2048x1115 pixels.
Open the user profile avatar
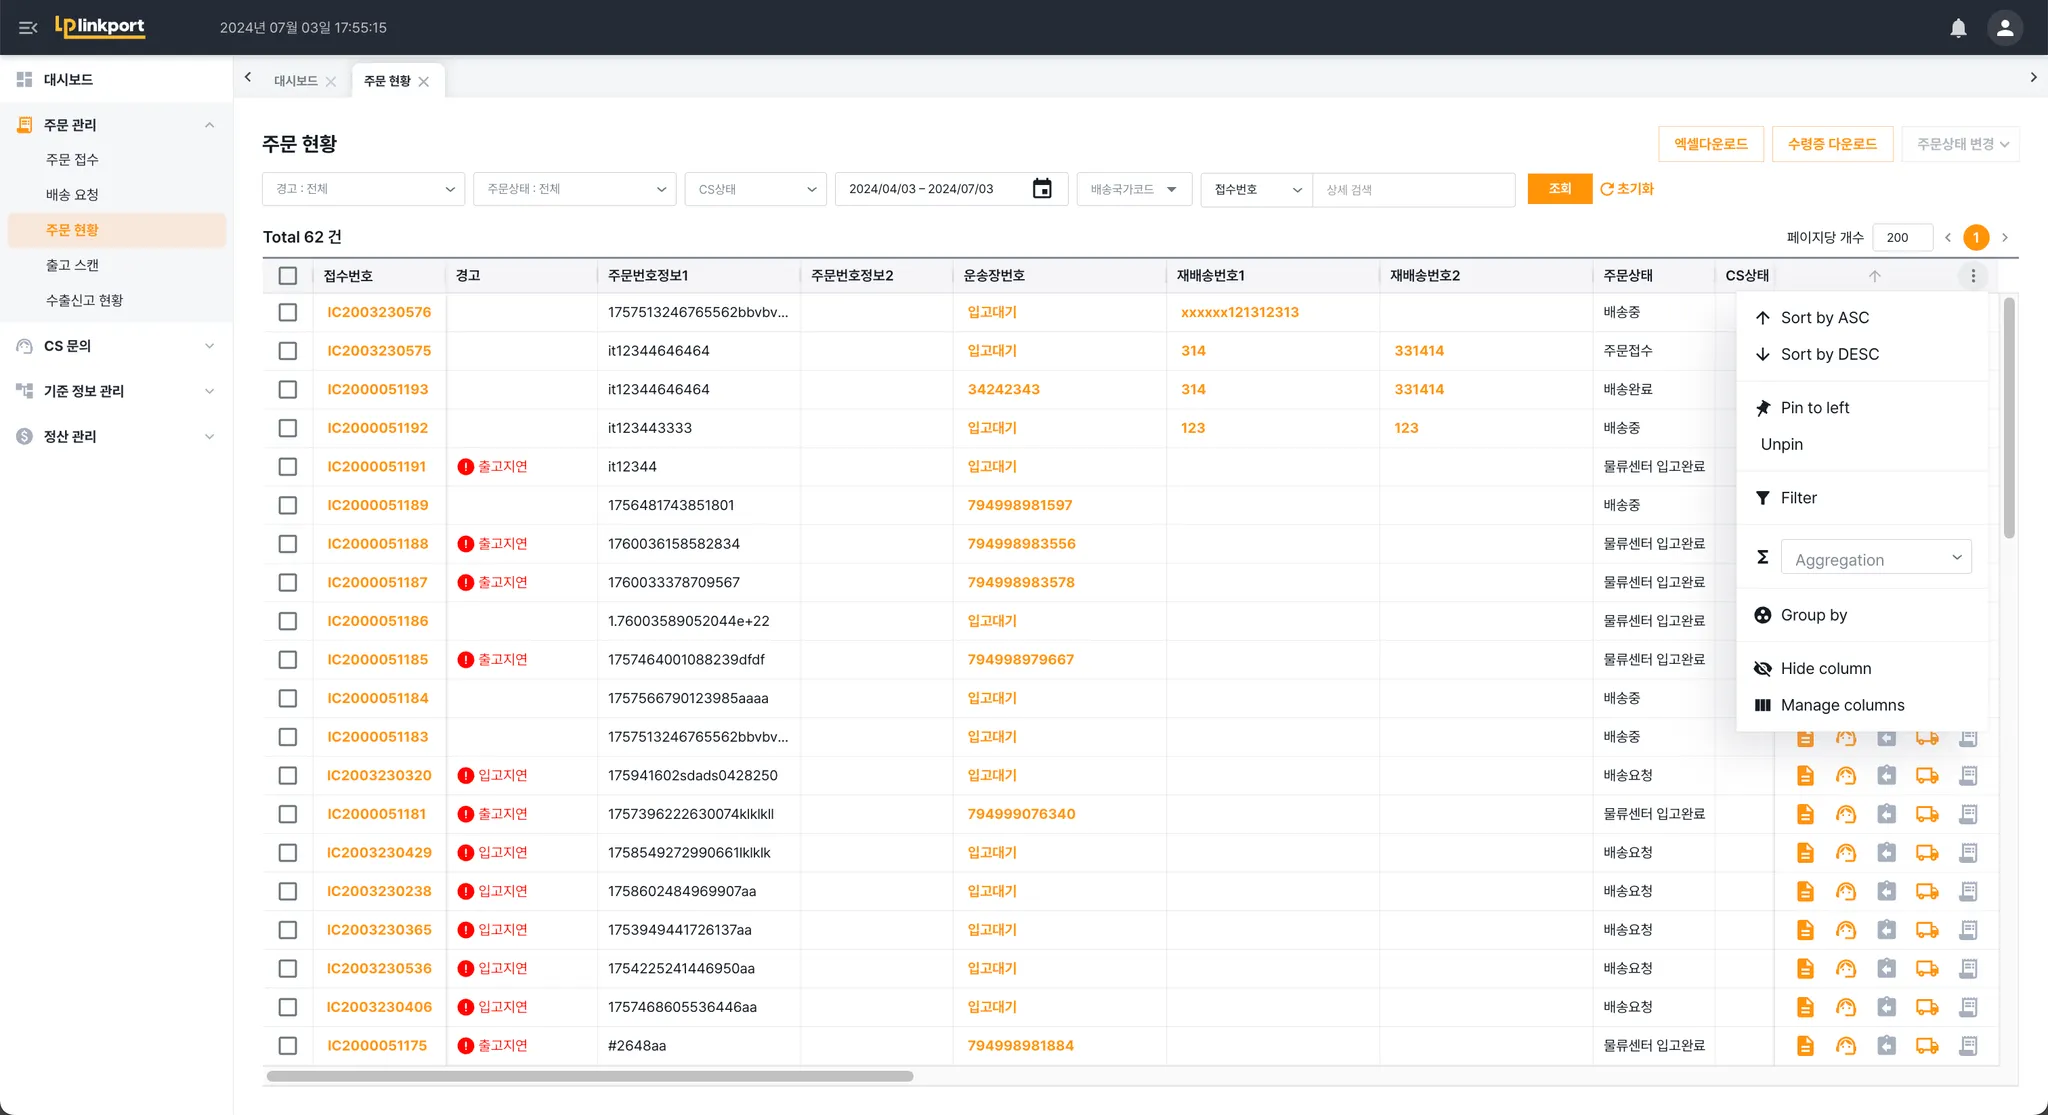coord(2004,28)
